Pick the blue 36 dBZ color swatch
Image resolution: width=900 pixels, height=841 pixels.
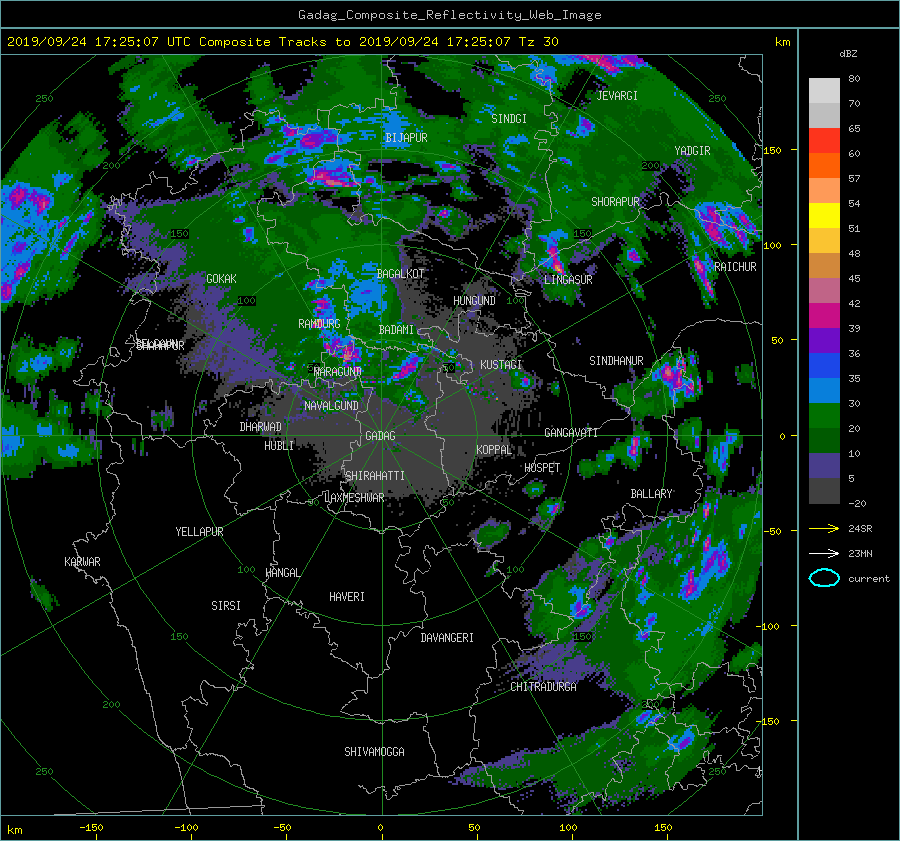(824, 365)
